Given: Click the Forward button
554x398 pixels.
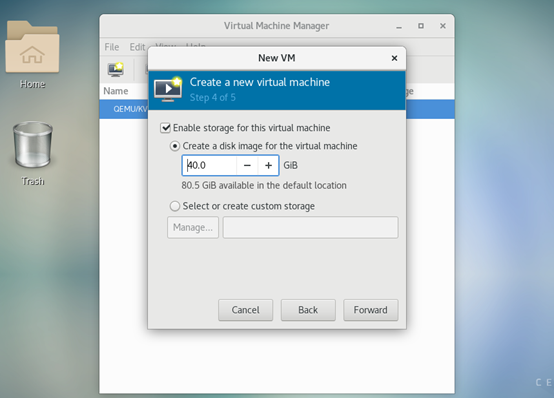Looking at the screenshot, I should (371, 310).
